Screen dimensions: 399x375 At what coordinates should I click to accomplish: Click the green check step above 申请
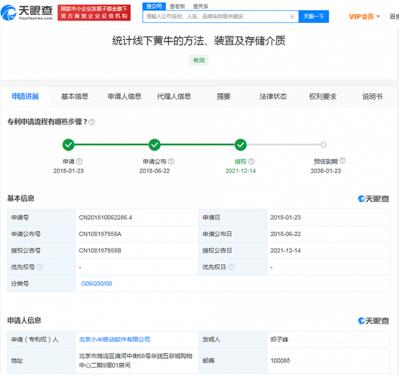pyautogui.click(x=68, y=145)
